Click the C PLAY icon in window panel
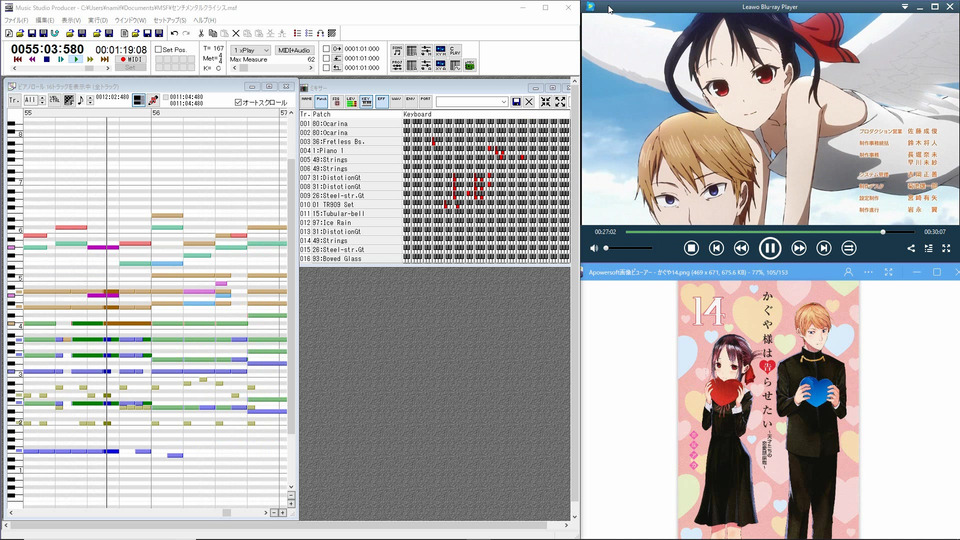 pyautogui.click(x=455, y=50)
